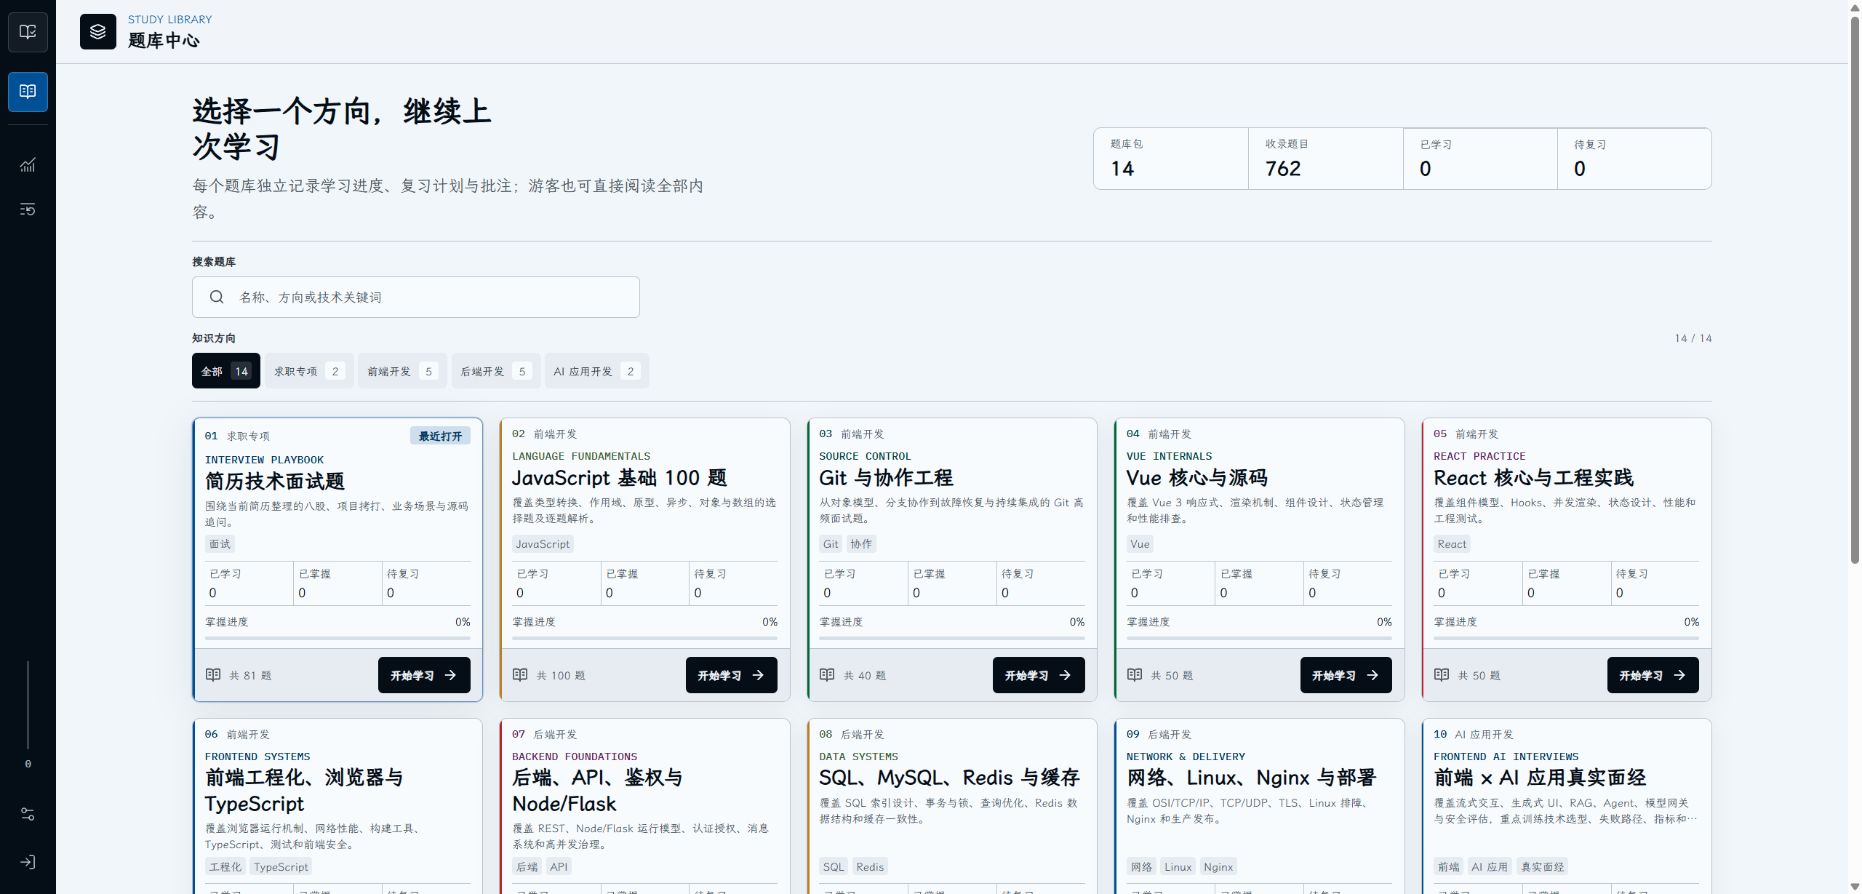Click the 最近打开 badge
Screen dimensions: 1862x894
pyautogui.click(x=440, y=436)
